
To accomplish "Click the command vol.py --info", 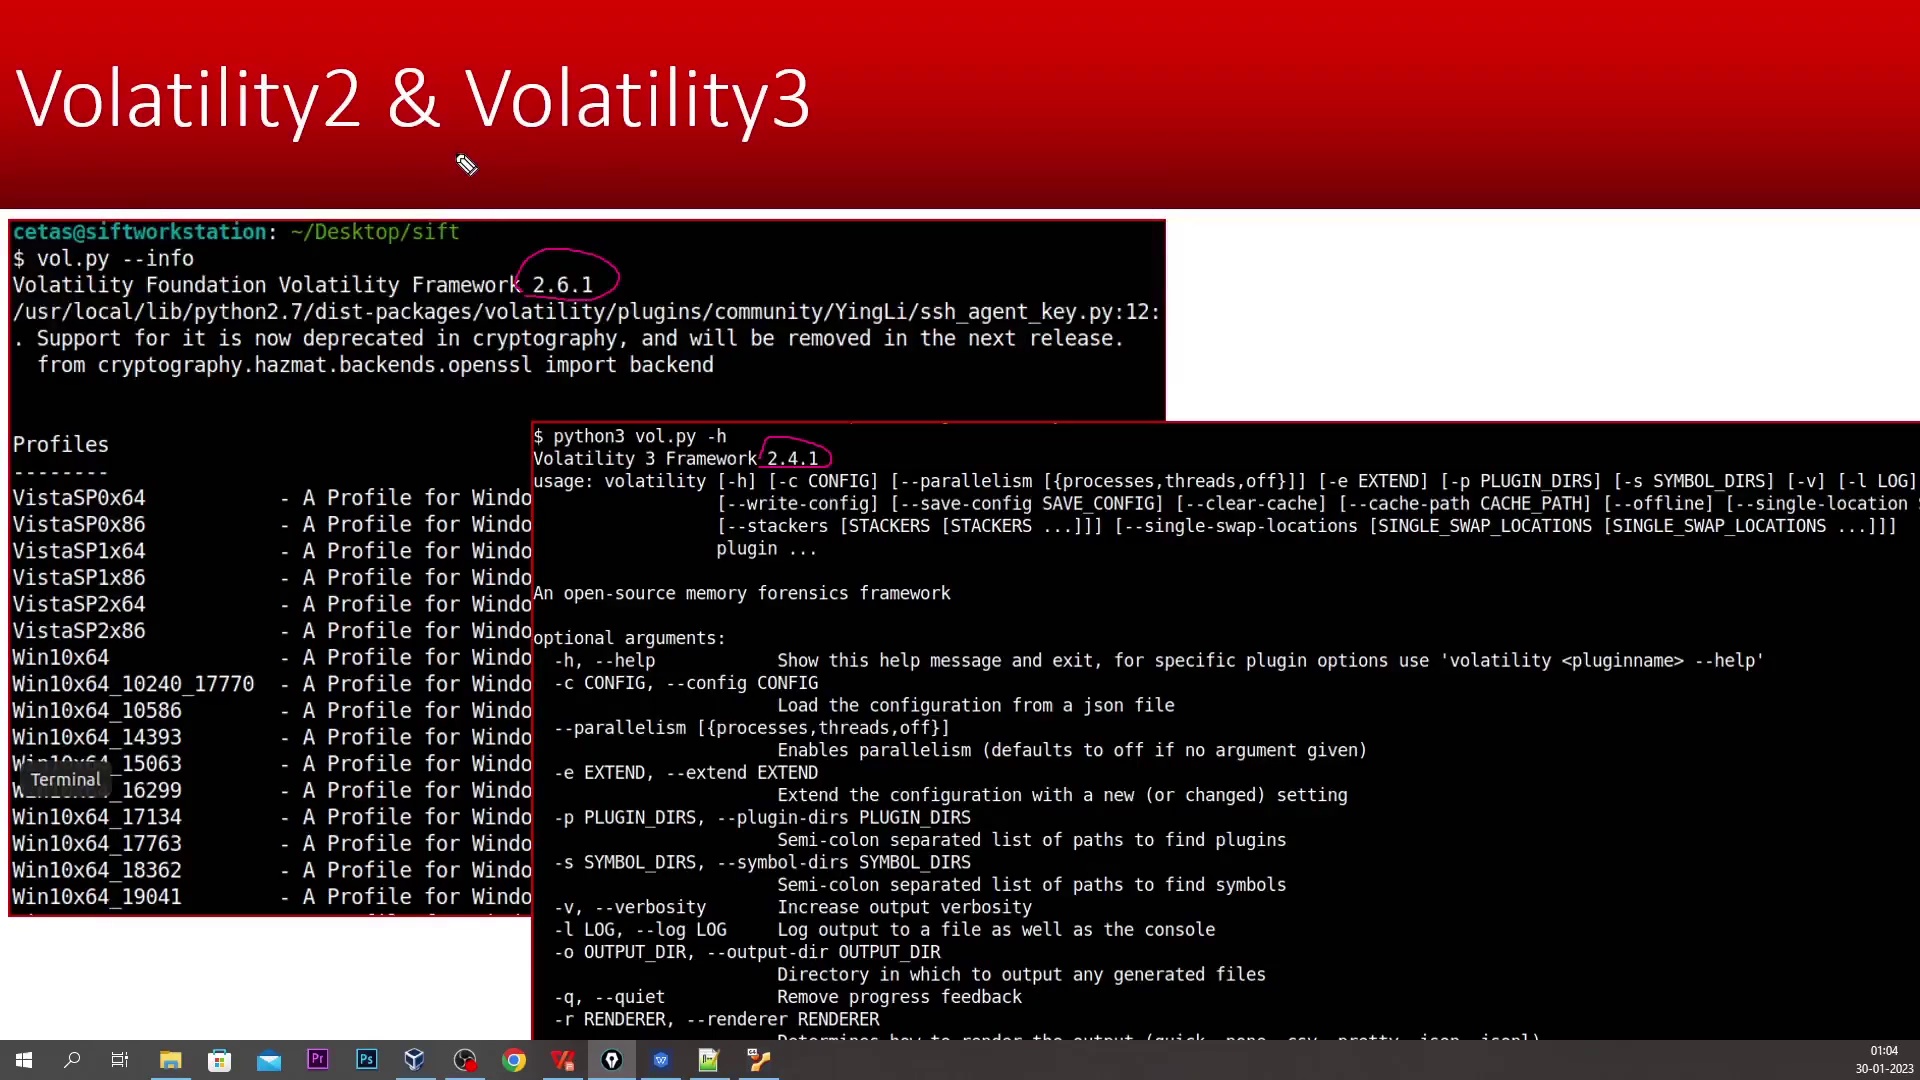I will (115, 259).
